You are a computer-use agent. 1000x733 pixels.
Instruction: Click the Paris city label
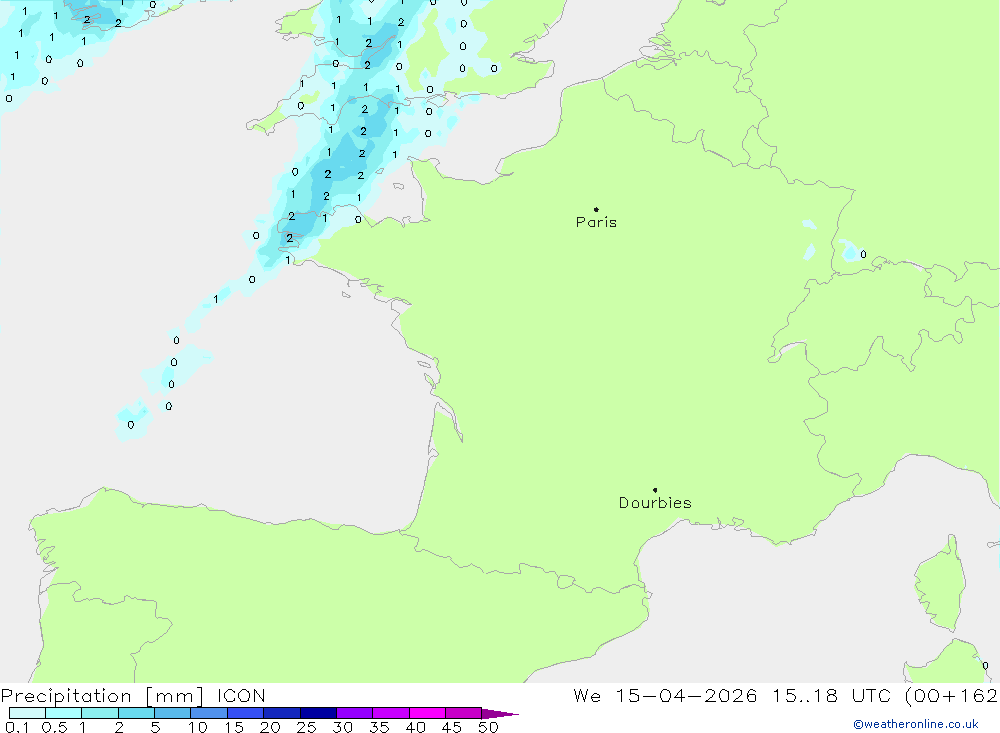tap(596, 222)
